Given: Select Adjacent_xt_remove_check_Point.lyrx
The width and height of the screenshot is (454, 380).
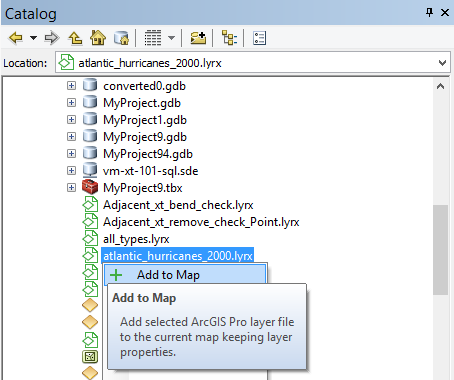Looking at the screenshot, I should click(x=201, y=222).
